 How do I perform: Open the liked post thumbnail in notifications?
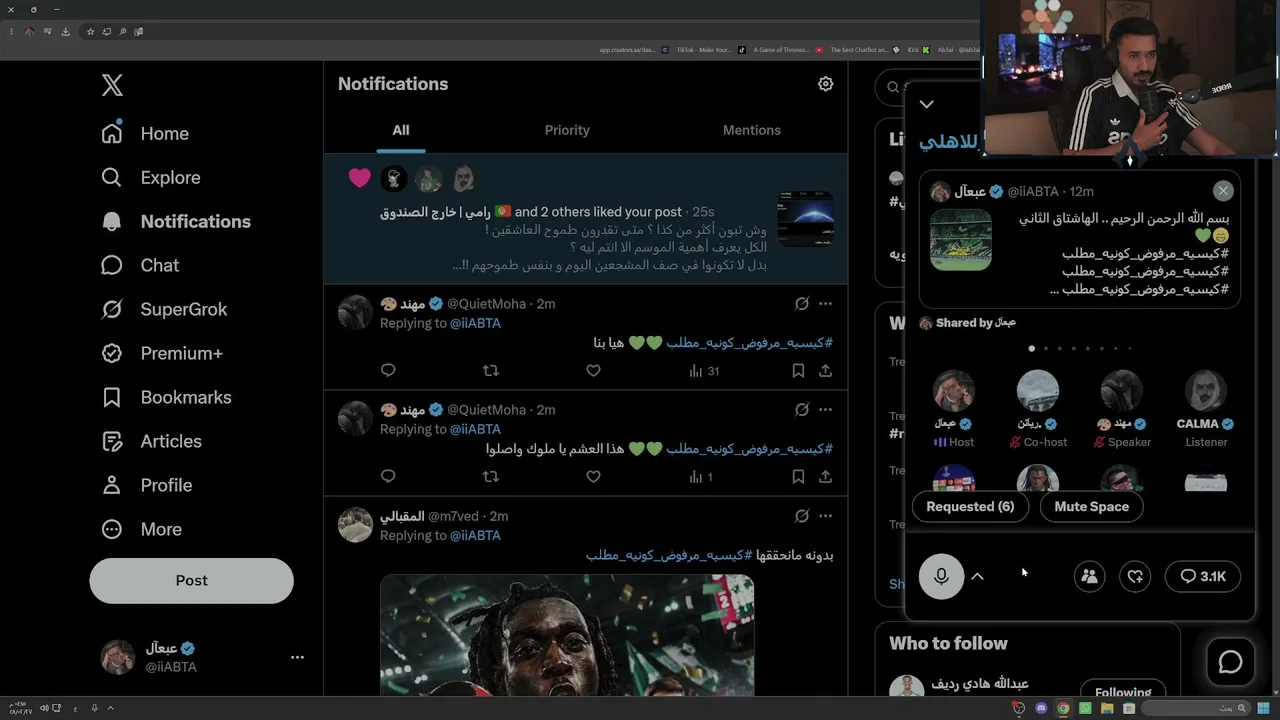pyautogui.click(x=805, y=219)
